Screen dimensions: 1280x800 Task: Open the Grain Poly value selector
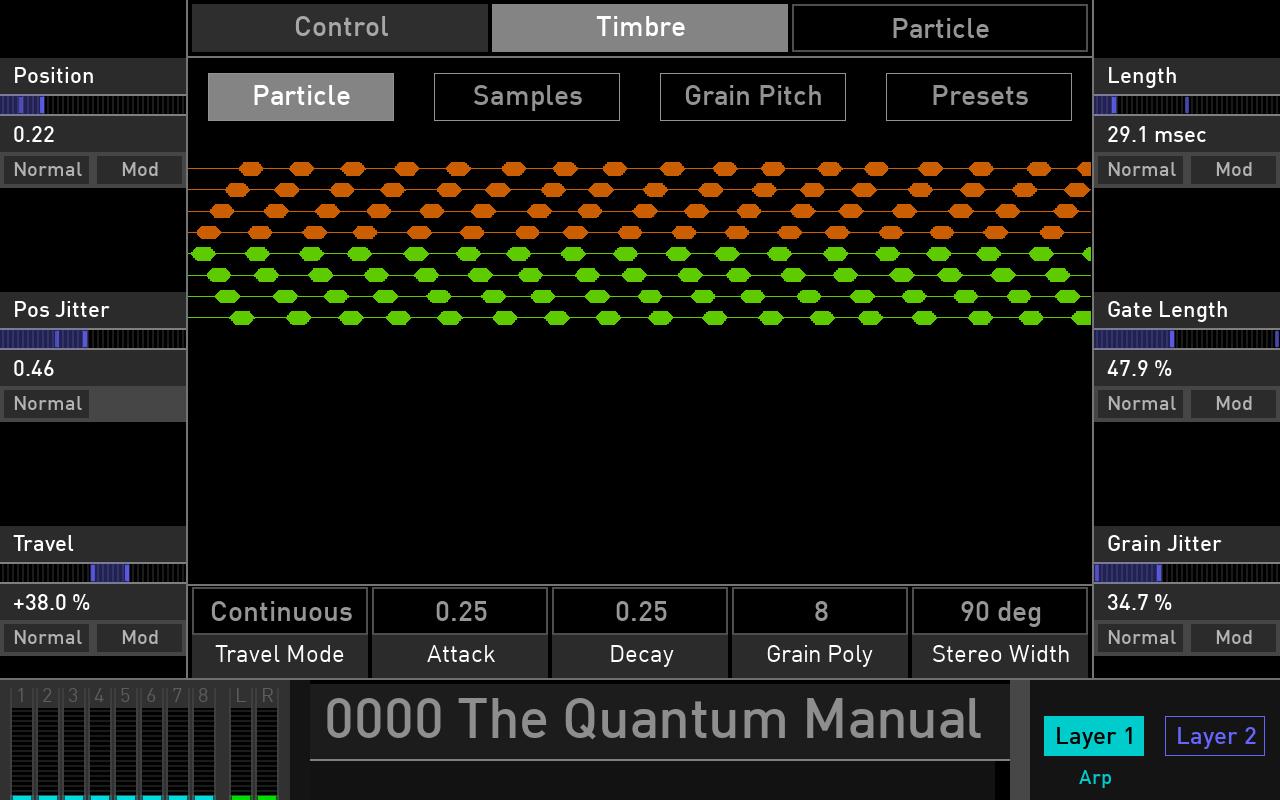click(x=820, y=611)
